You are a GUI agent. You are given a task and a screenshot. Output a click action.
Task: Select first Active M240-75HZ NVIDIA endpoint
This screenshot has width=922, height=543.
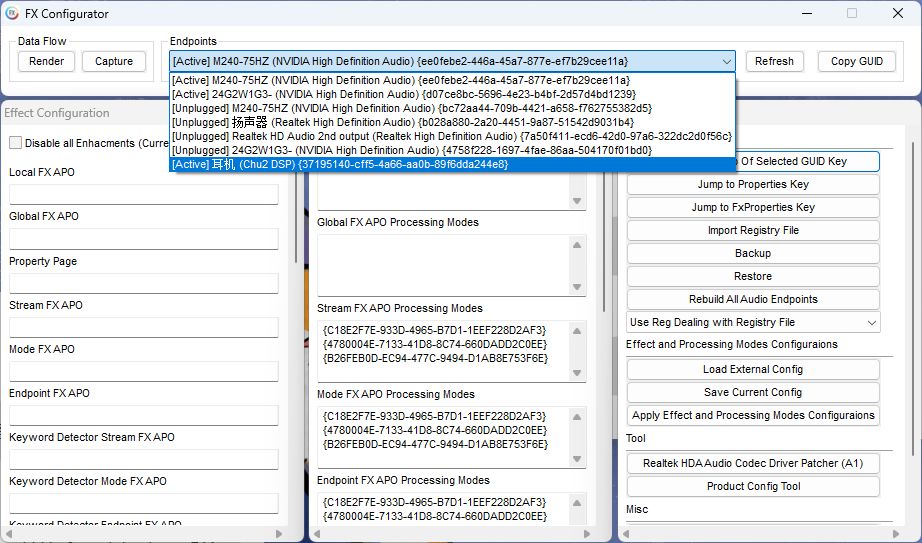click(452, 80)
